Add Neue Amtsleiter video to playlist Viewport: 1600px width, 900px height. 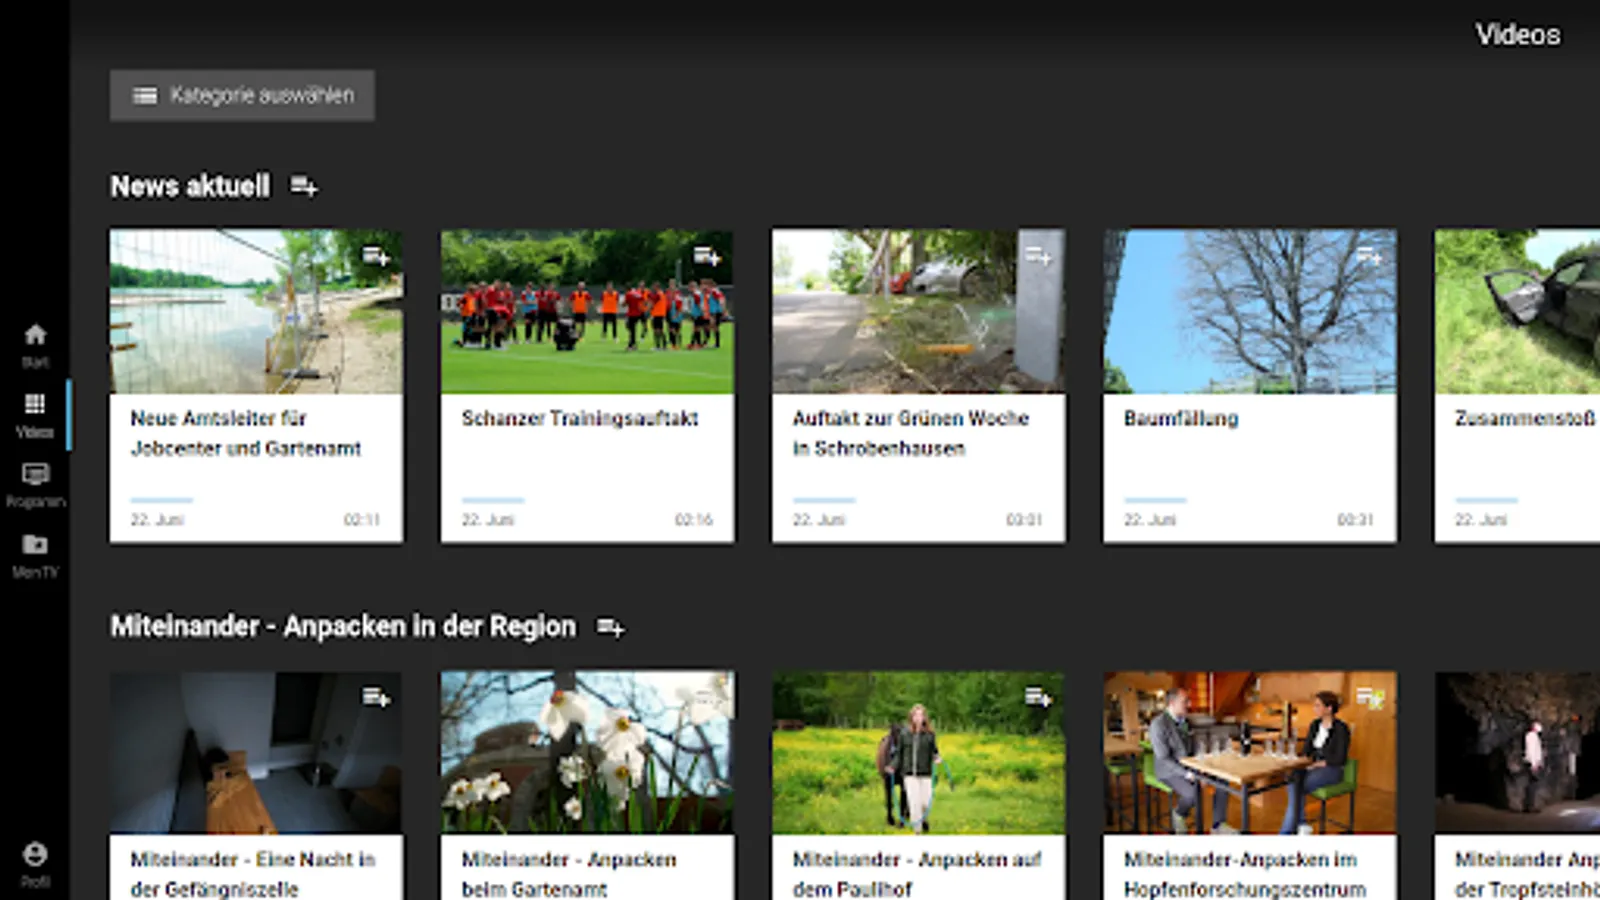[x=376, y=256]
